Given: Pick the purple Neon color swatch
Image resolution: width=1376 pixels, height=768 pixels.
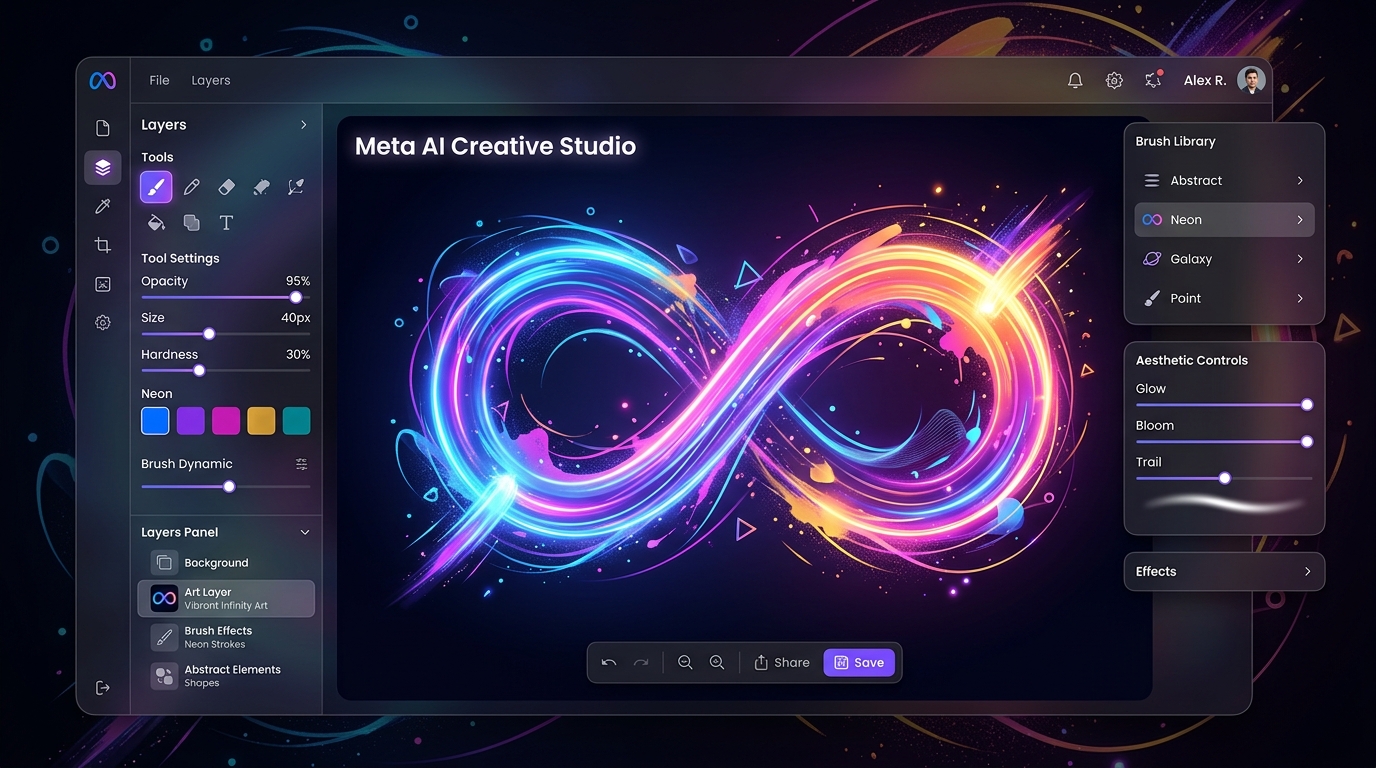Looking at the screenshot, I should [191, 421].
